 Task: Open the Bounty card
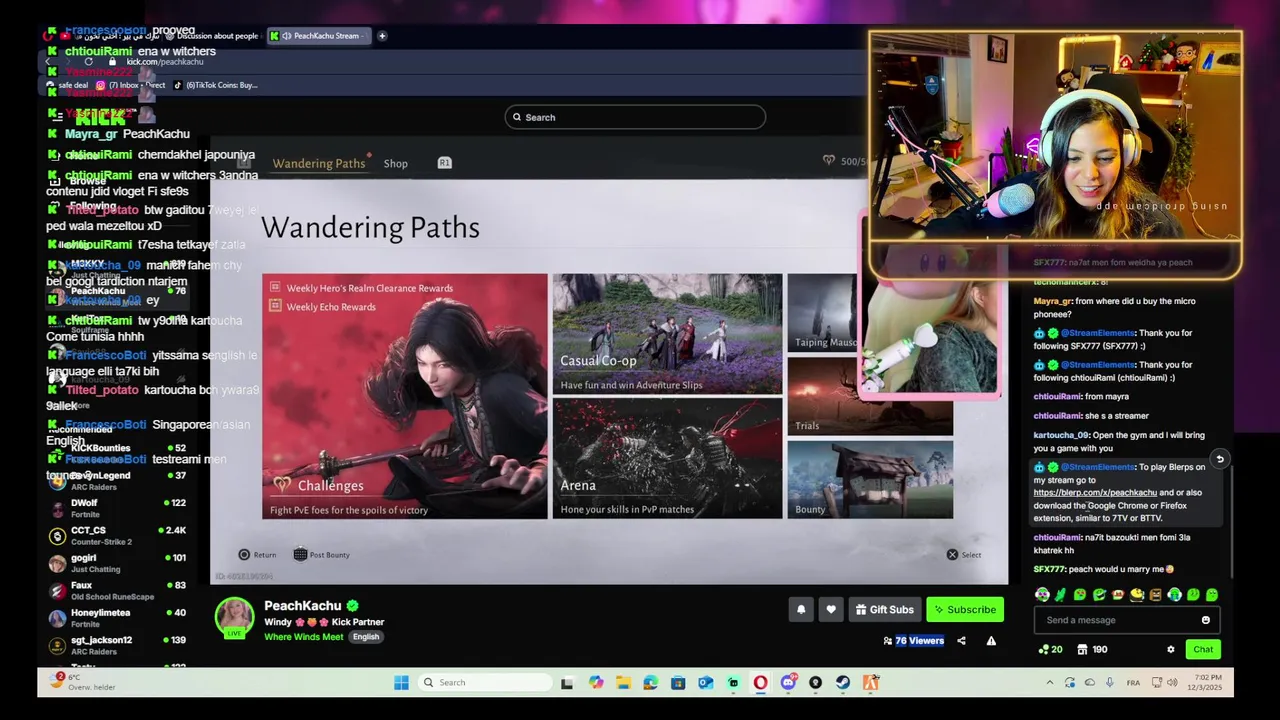(870, 479)
